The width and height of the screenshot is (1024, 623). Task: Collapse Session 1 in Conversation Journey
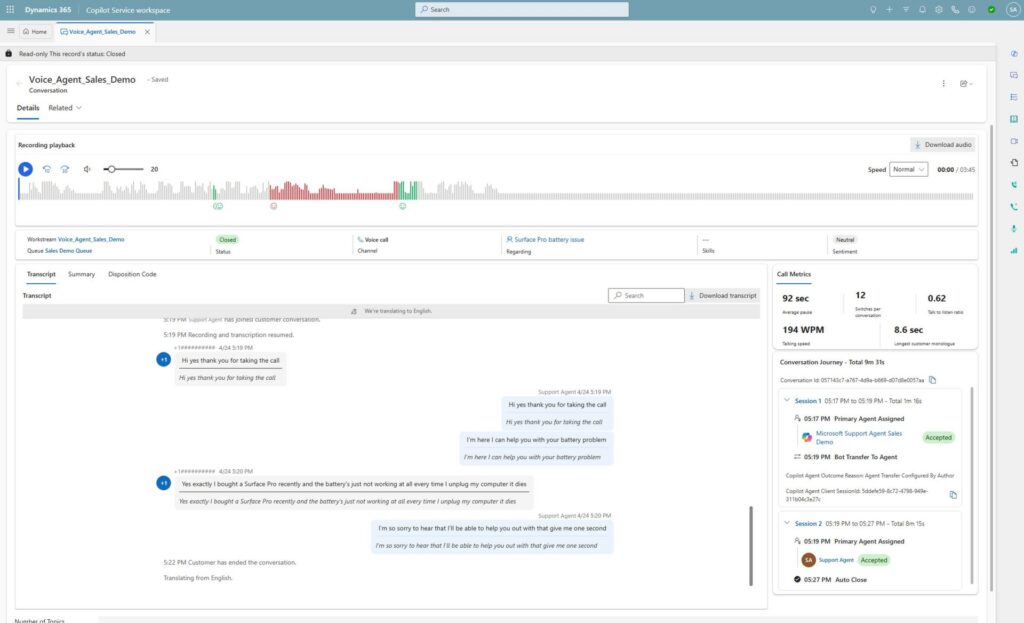(787, 400)
